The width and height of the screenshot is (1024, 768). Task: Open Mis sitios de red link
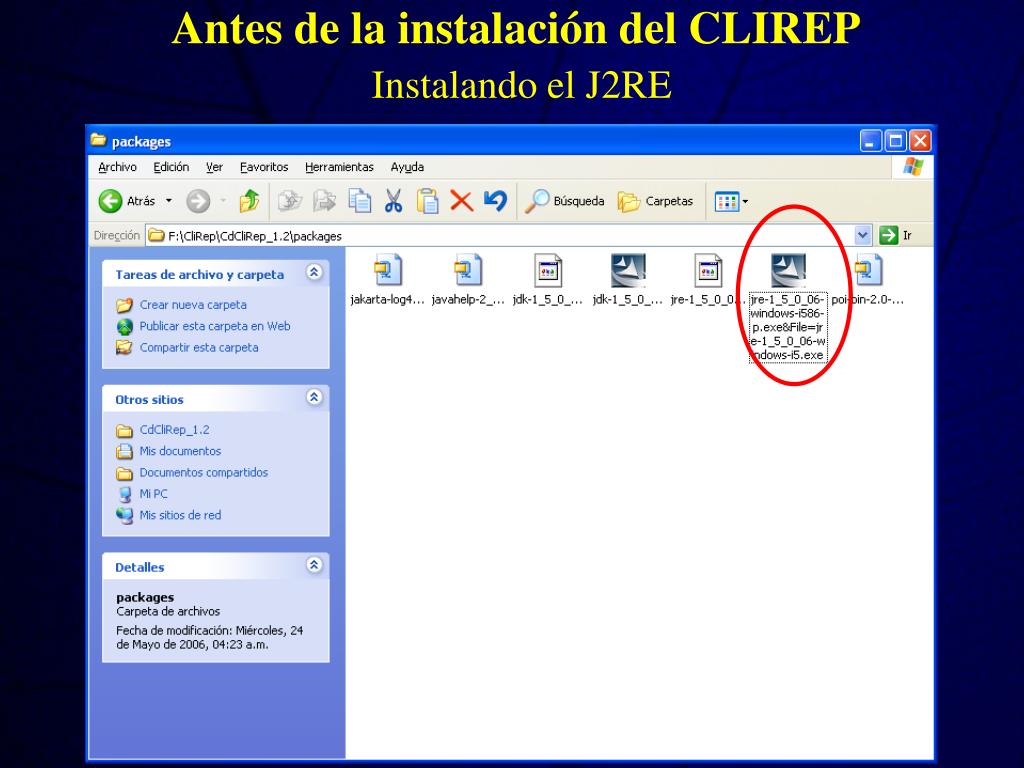[180, 515]
